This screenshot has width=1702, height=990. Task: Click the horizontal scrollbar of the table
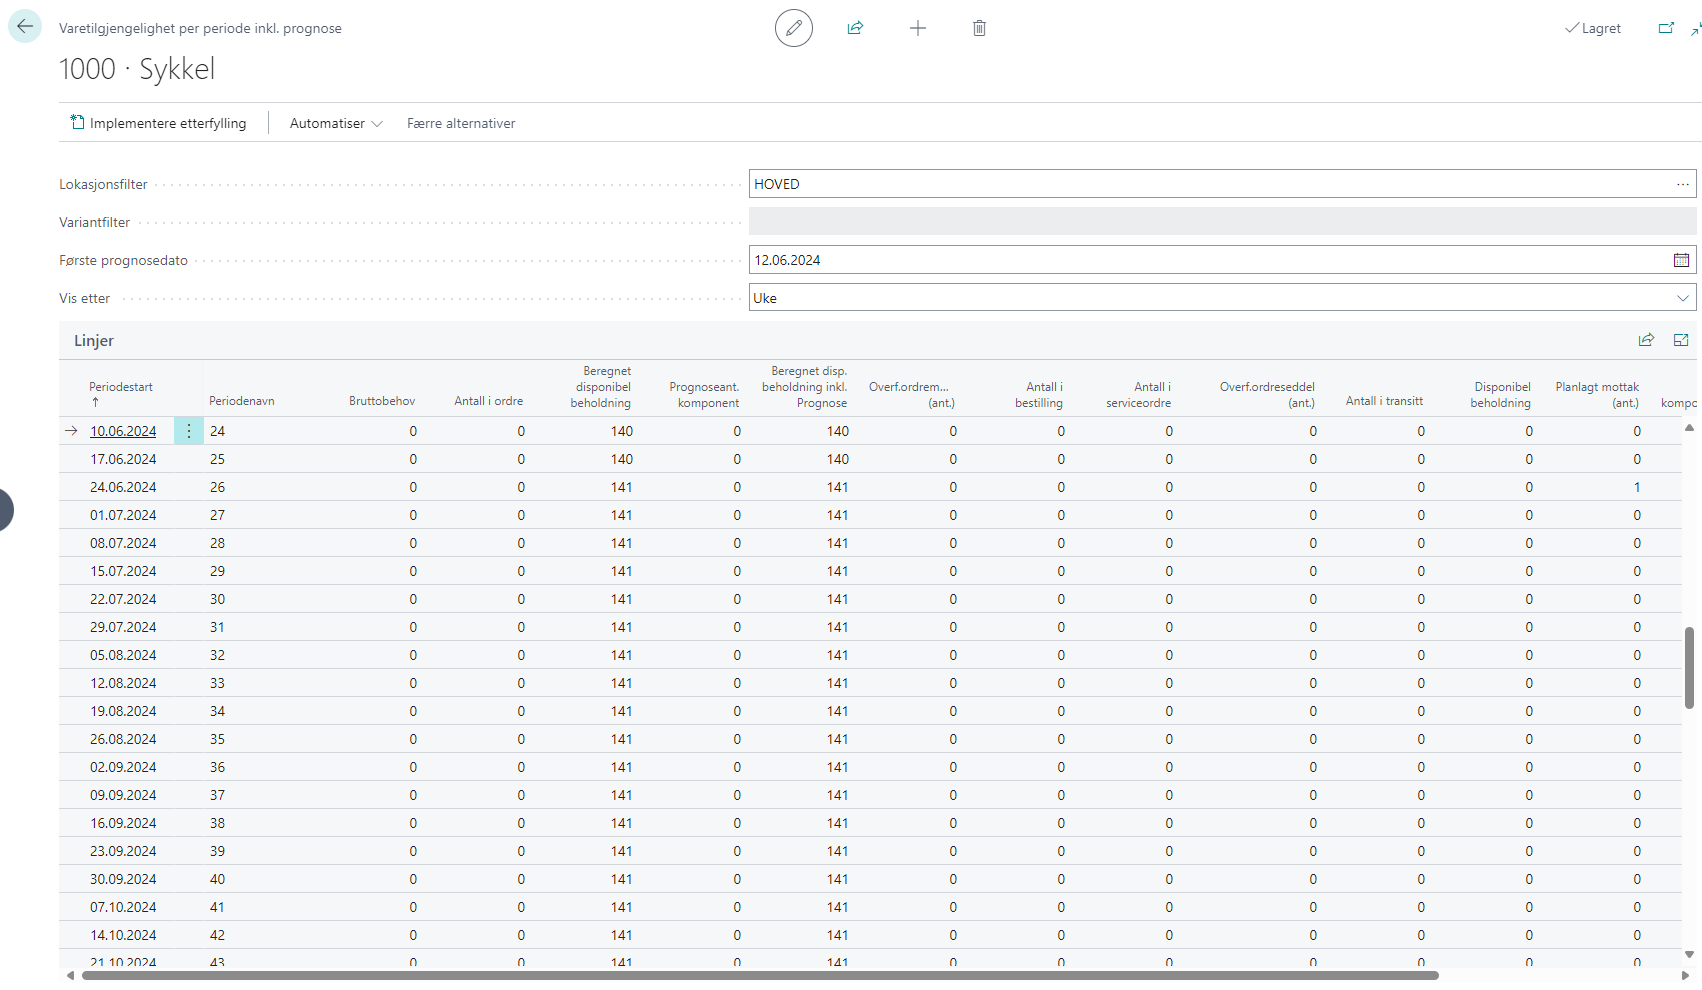point(760,975)
